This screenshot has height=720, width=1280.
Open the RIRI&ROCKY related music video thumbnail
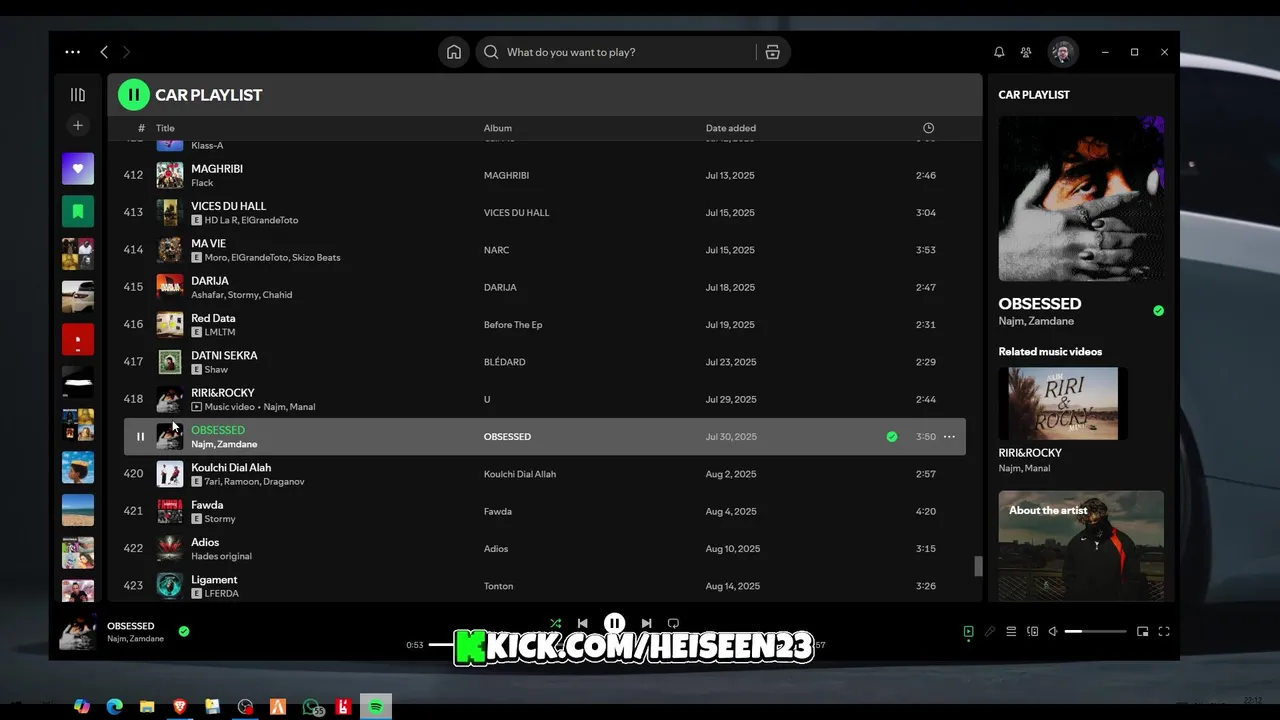tap(1063, 403)
